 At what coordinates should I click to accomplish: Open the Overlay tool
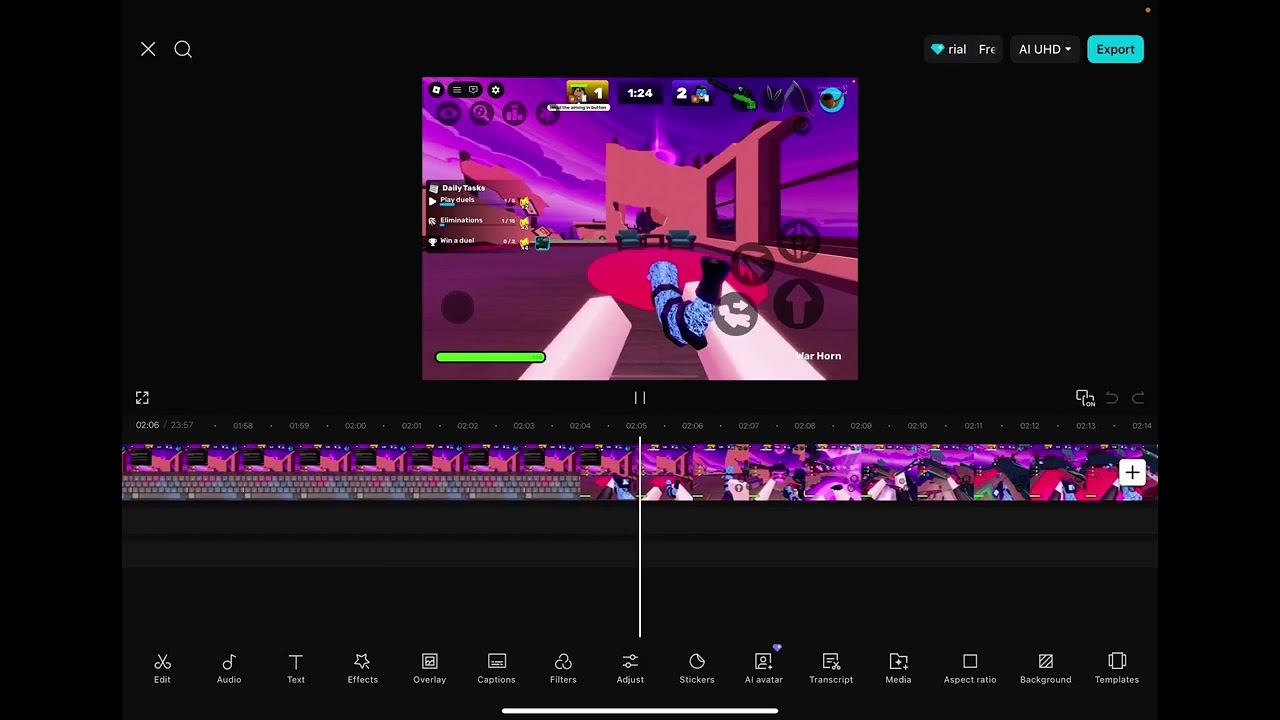click(430, 668)
